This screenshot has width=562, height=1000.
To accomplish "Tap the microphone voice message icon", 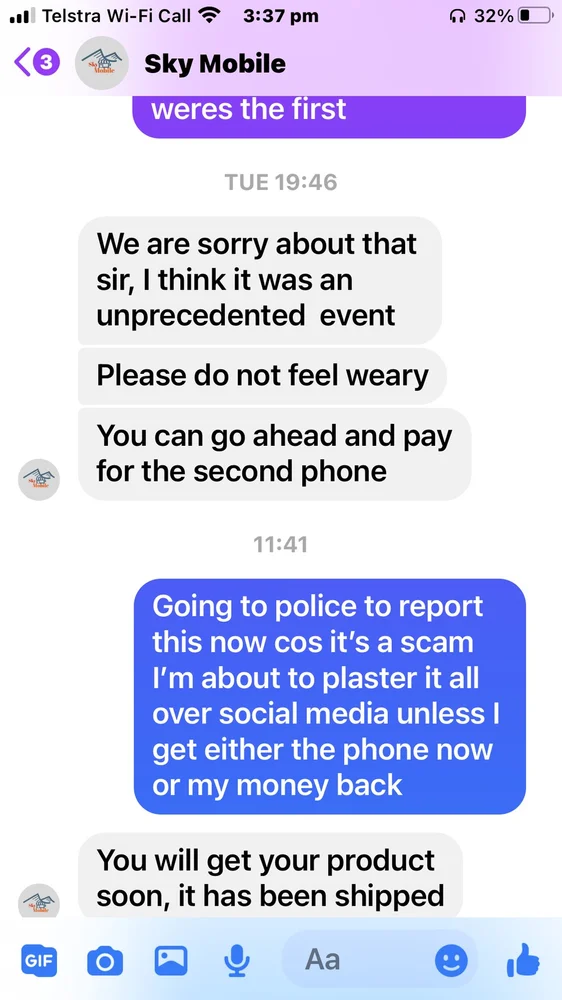I will [x=237, y=960].
